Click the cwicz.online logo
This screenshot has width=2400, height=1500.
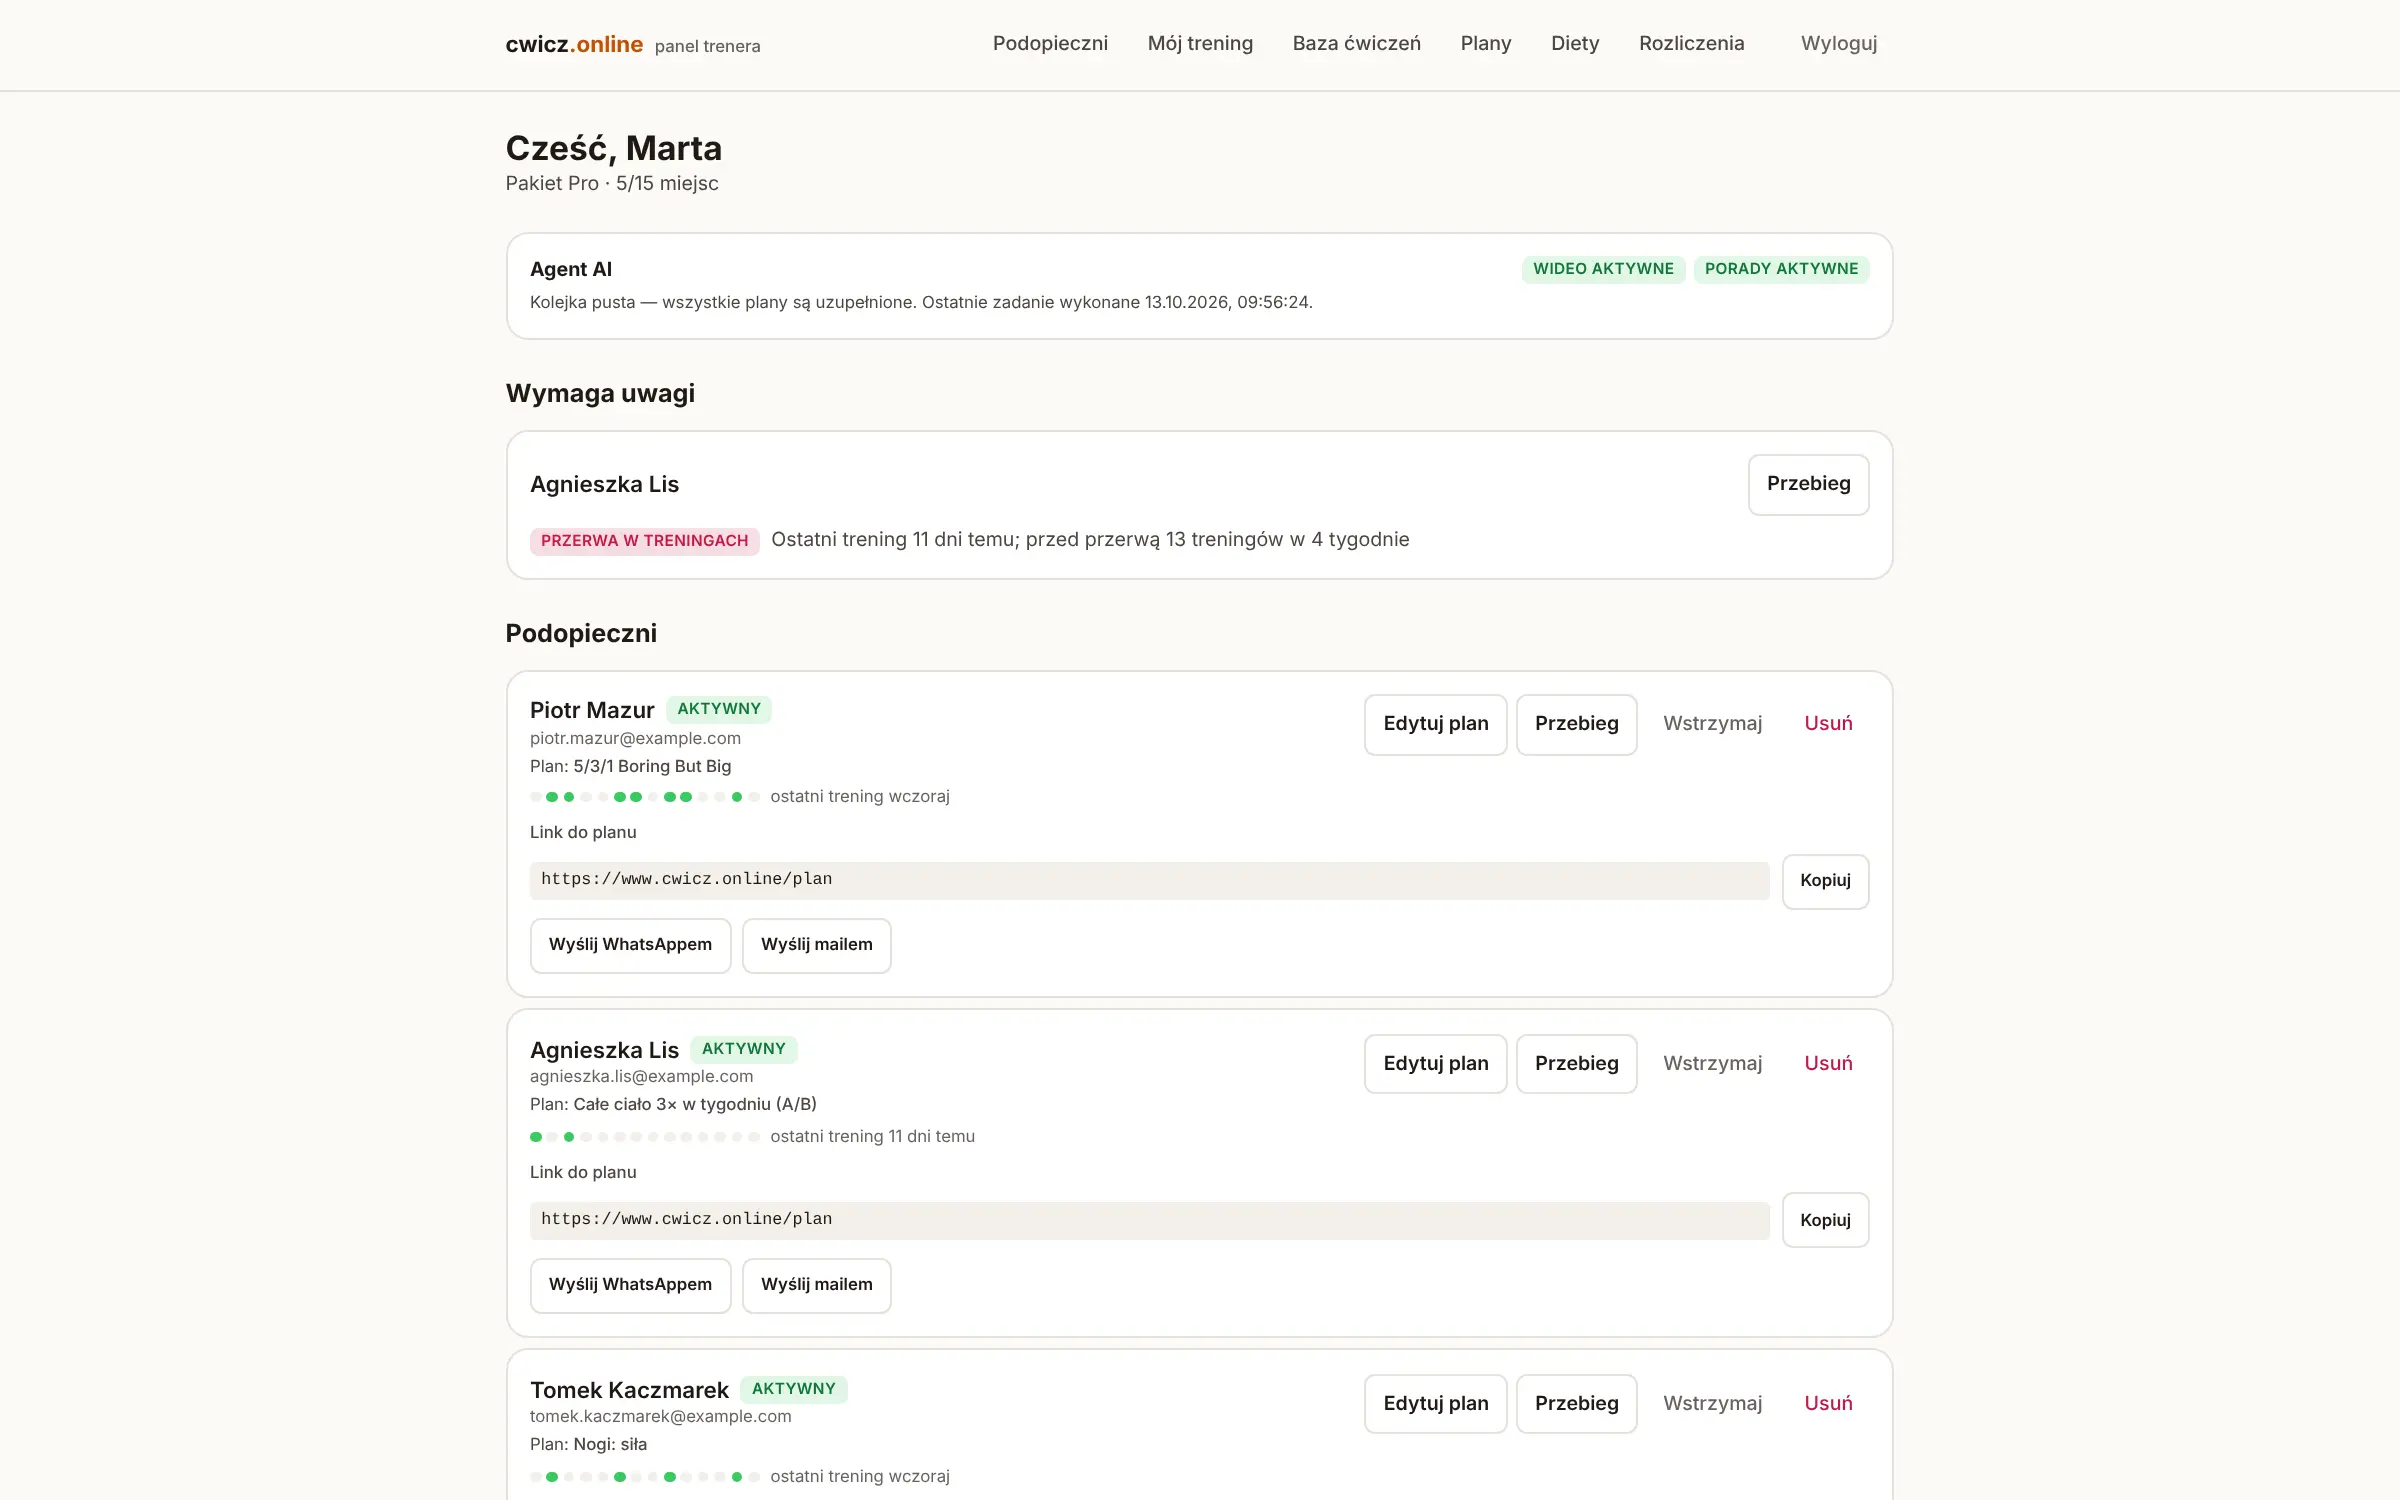(574, 44)
